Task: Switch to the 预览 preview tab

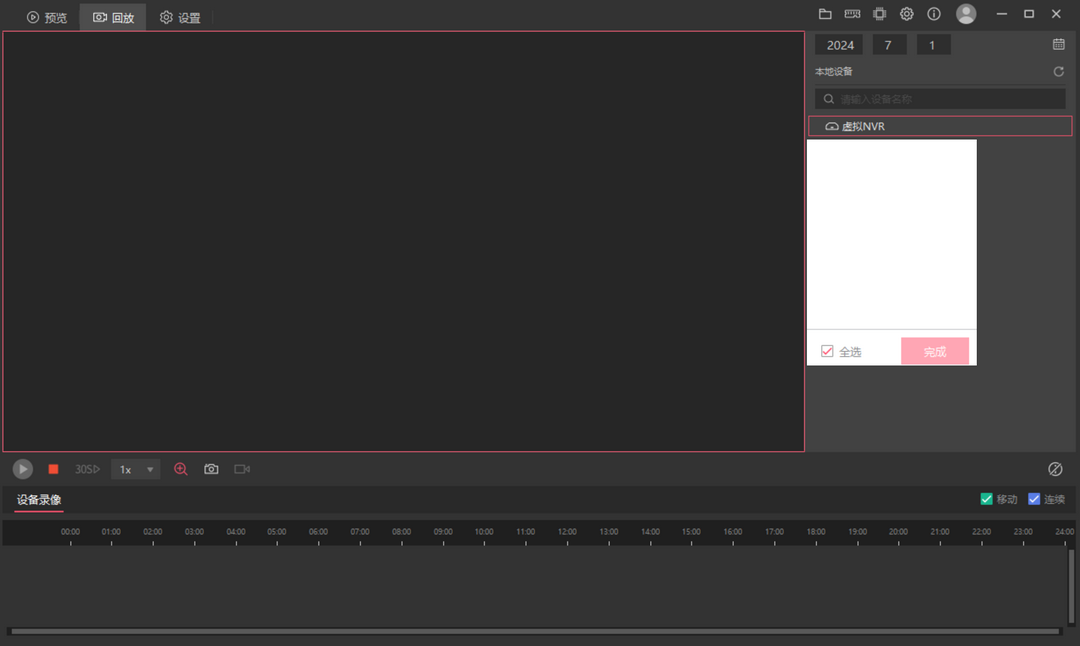Action: [x=47, y=17]
